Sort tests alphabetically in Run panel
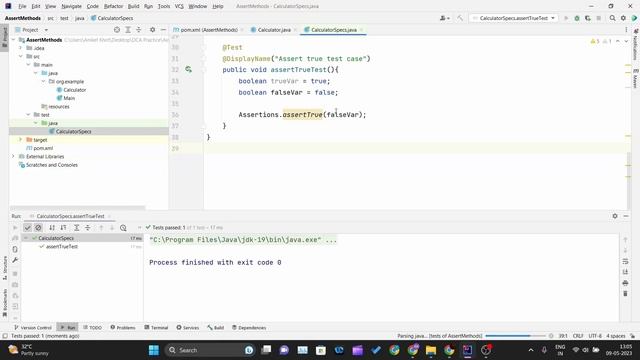640x360 pixels. 52,228
